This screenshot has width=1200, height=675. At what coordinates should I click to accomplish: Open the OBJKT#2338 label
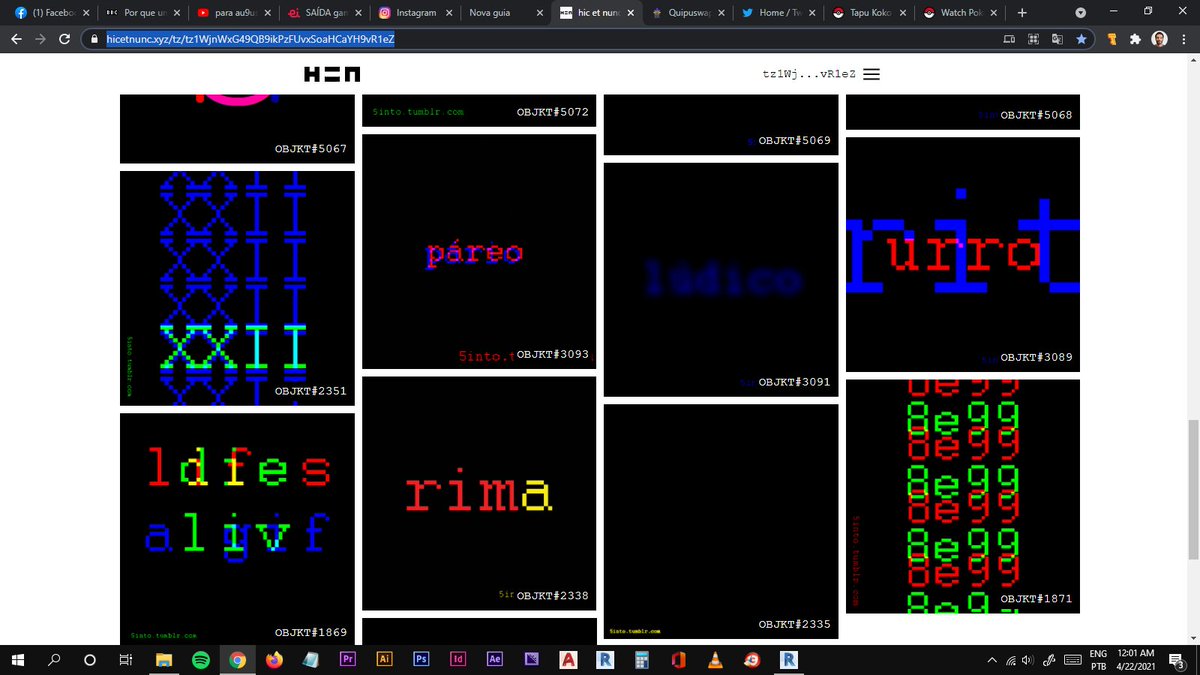click(x=553, y=596)
